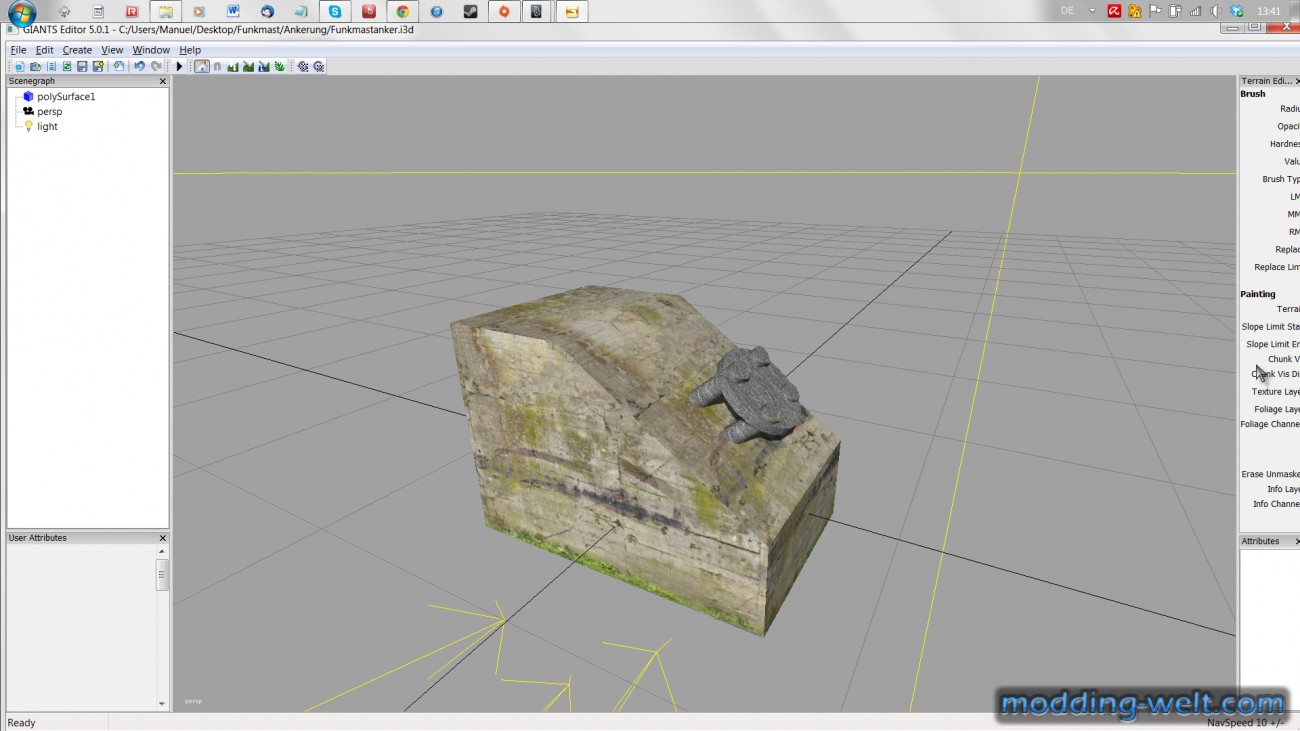Open Steam from the taskbar
The width and height of the screenshot is (1300, 731).
coord(470,12)
